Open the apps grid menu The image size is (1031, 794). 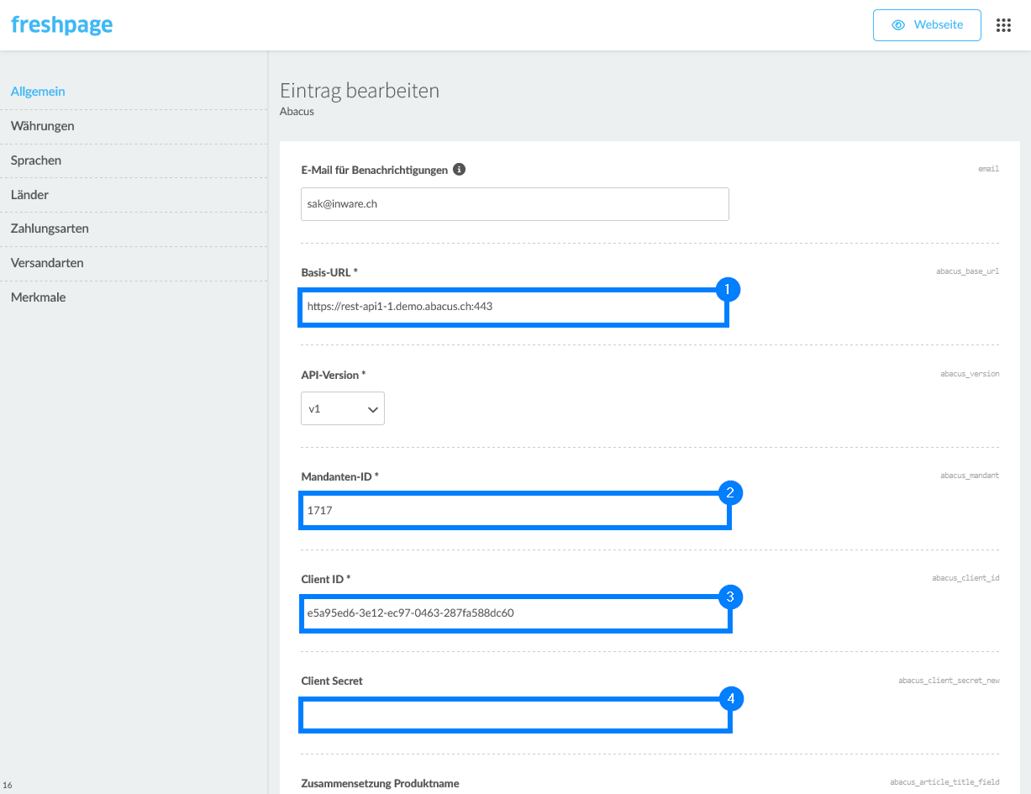pos(1003,25)
